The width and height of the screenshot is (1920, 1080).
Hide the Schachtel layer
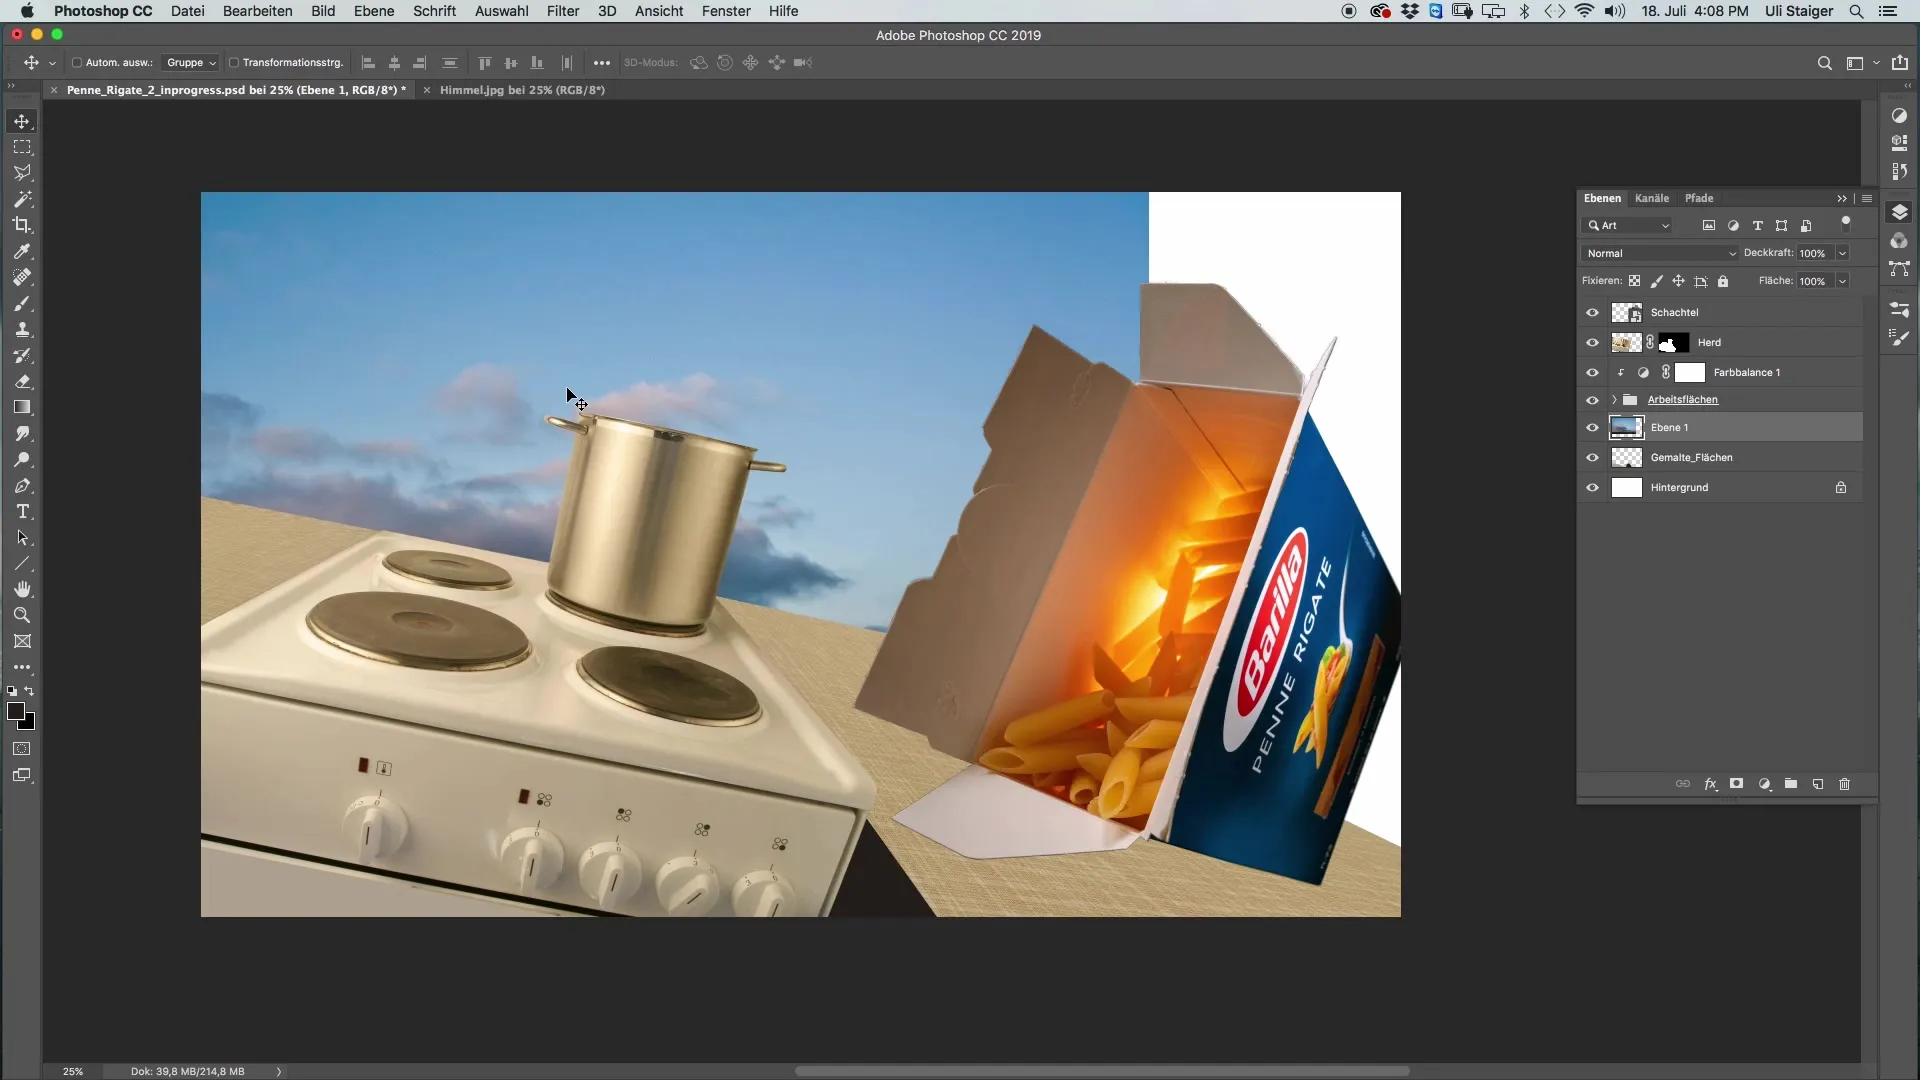click(x=1592, y=312)
